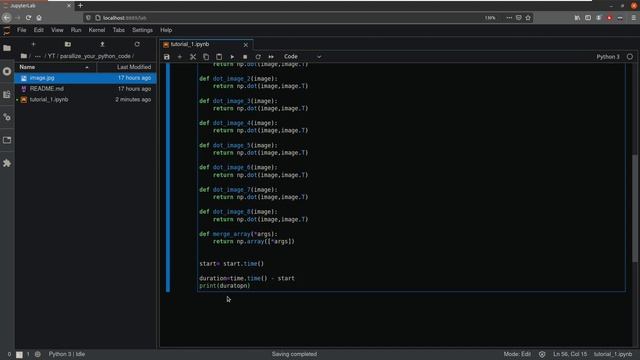Click the notebook vertical scrollbar
Screen dimensions: 640x360
coord(635,208)
